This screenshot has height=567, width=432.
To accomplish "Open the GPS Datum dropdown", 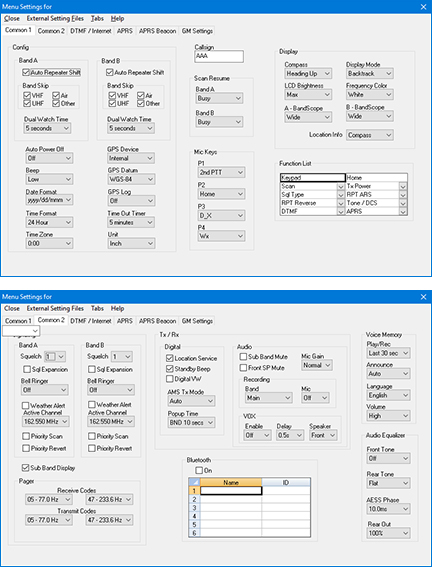I will click(131, 179).
